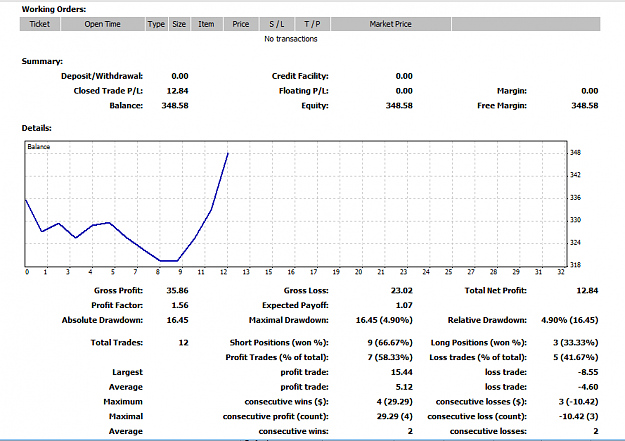Click the Margin label
625x441 pixels.
point(512,91)
